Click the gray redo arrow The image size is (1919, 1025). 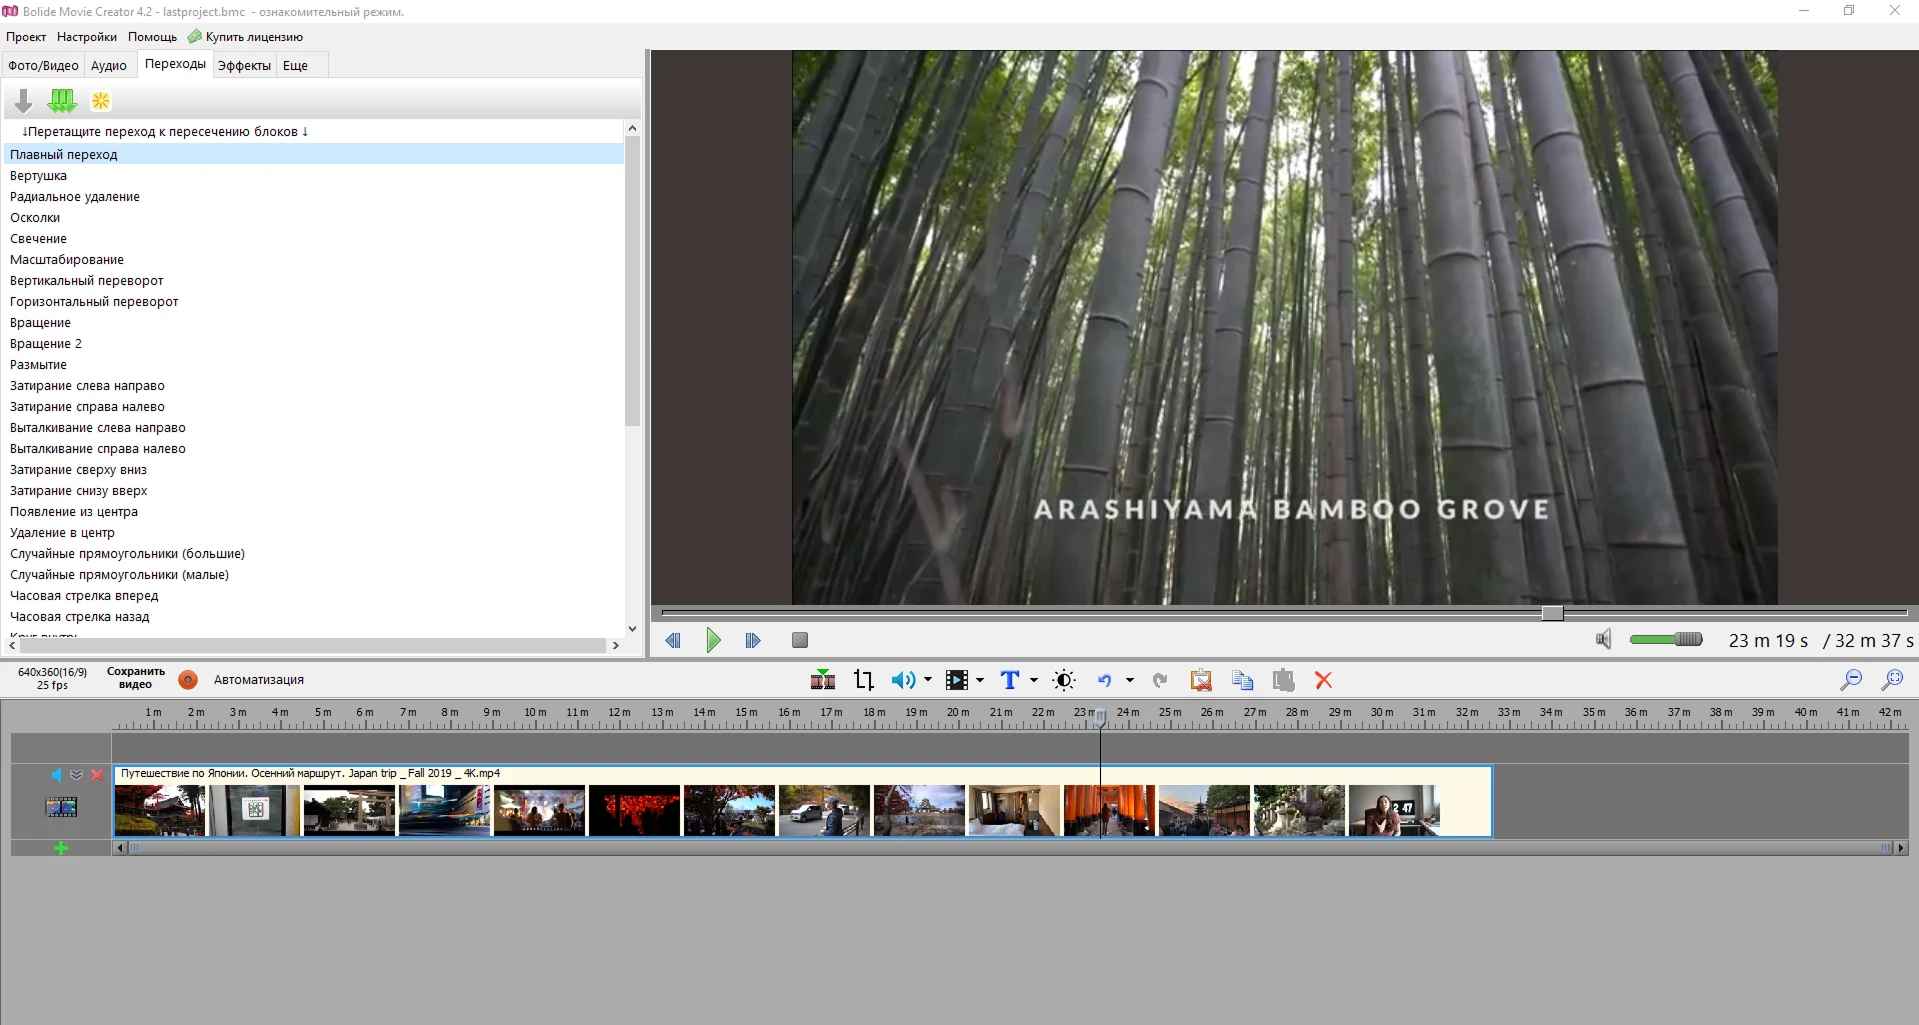[x=1160, y=680]
